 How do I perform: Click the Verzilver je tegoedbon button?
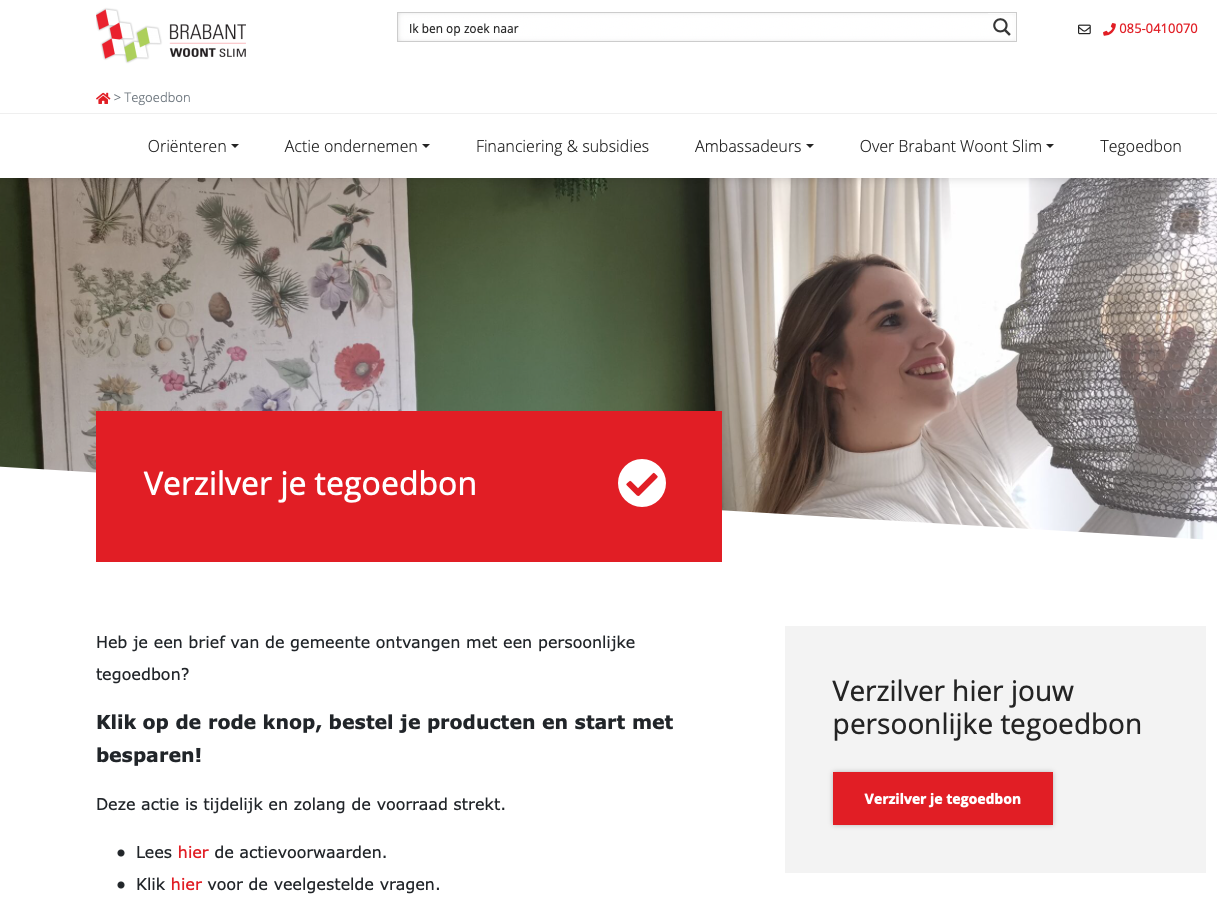pos(942,799)
